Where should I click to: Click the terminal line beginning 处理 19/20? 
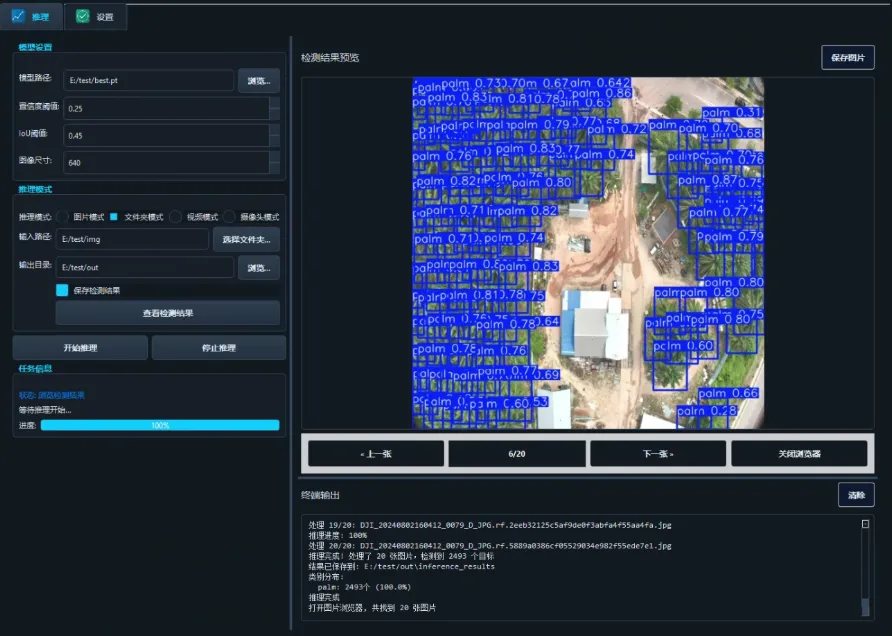click(490, 525)
